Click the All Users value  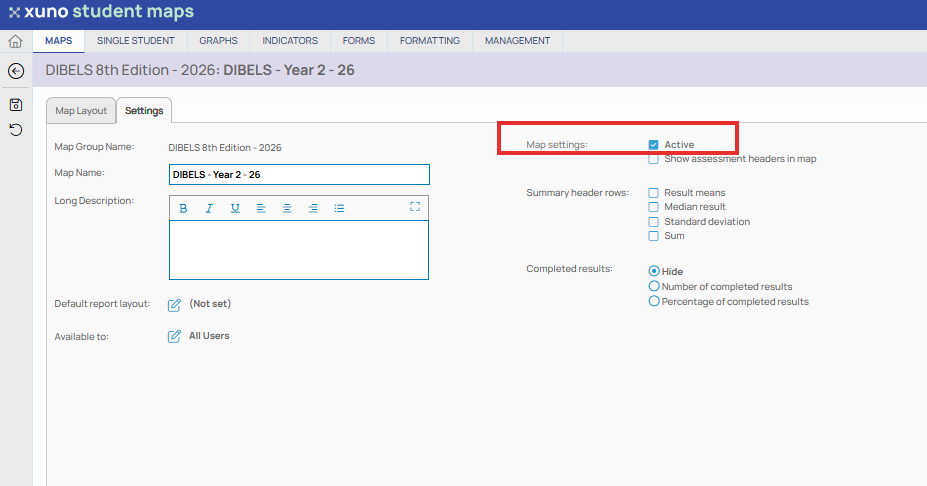[209, 336]
